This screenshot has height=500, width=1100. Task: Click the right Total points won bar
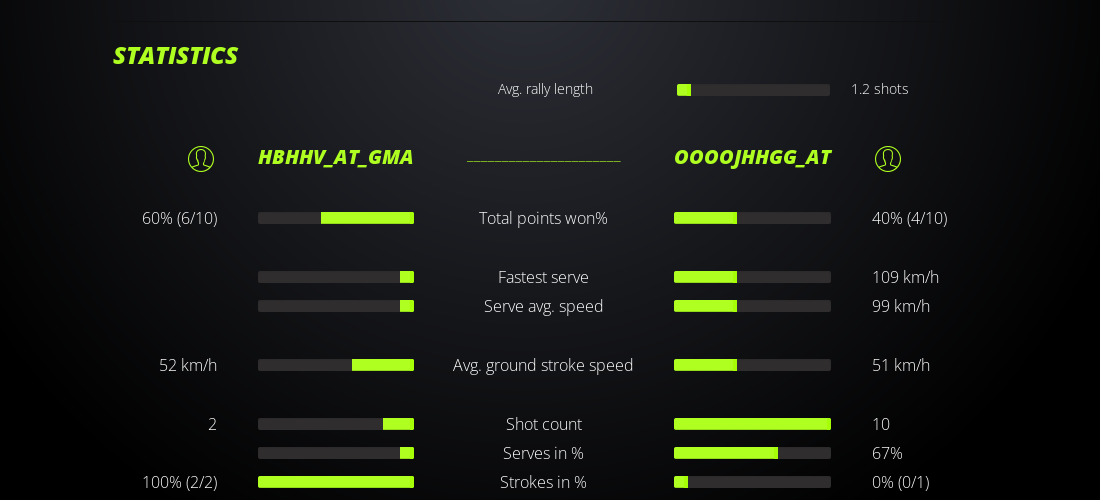click(752, 218)
